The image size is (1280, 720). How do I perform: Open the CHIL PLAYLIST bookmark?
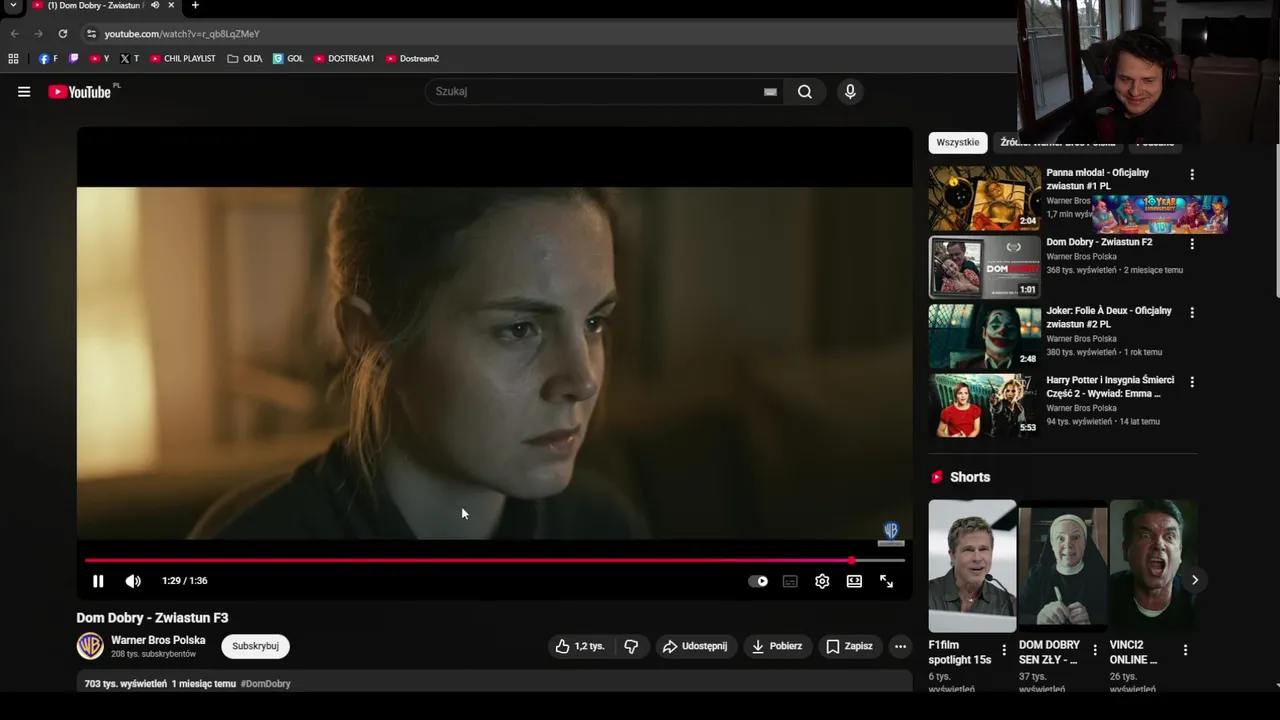(183, 59)
